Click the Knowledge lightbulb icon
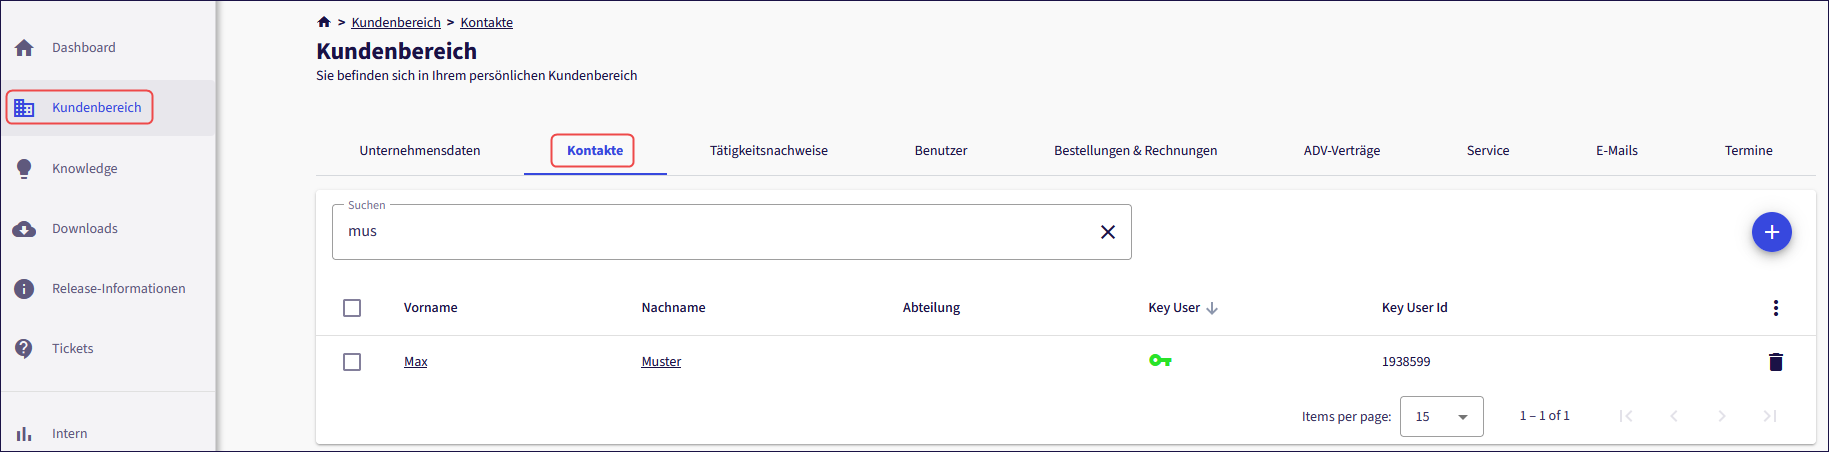This screenshot has width=1829, height=452. (x=24, y=169)
